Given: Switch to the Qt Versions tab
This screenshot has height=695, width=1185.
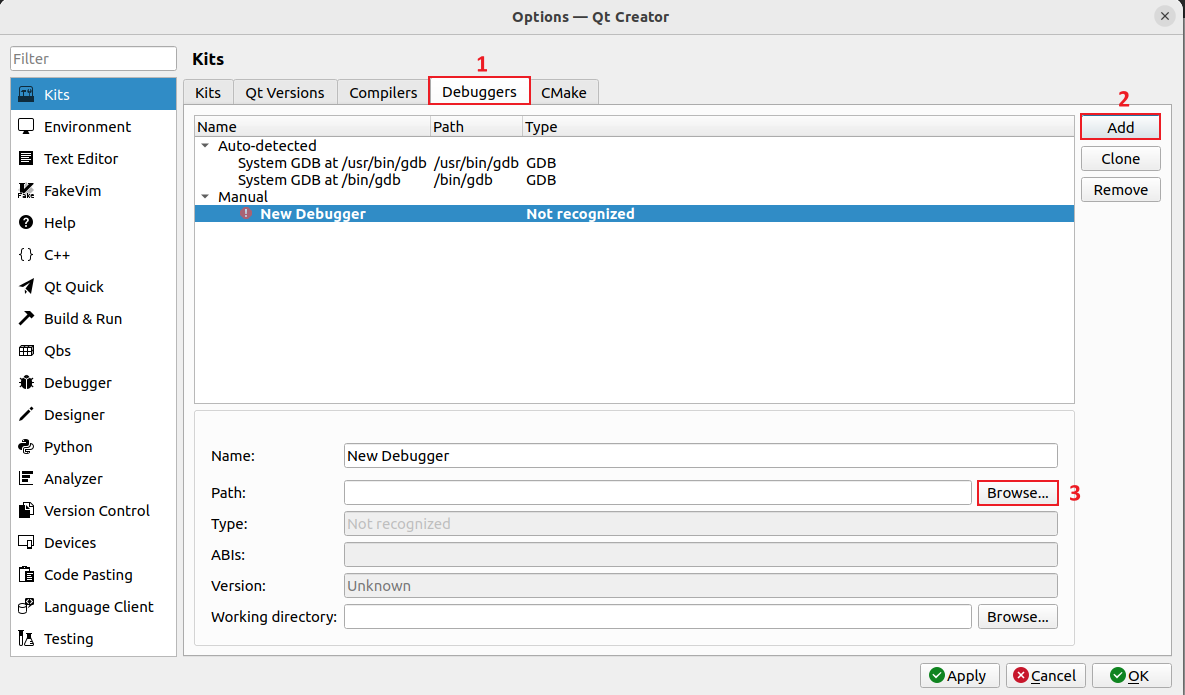Looking at the screenshot, I should tap(285, 92).
